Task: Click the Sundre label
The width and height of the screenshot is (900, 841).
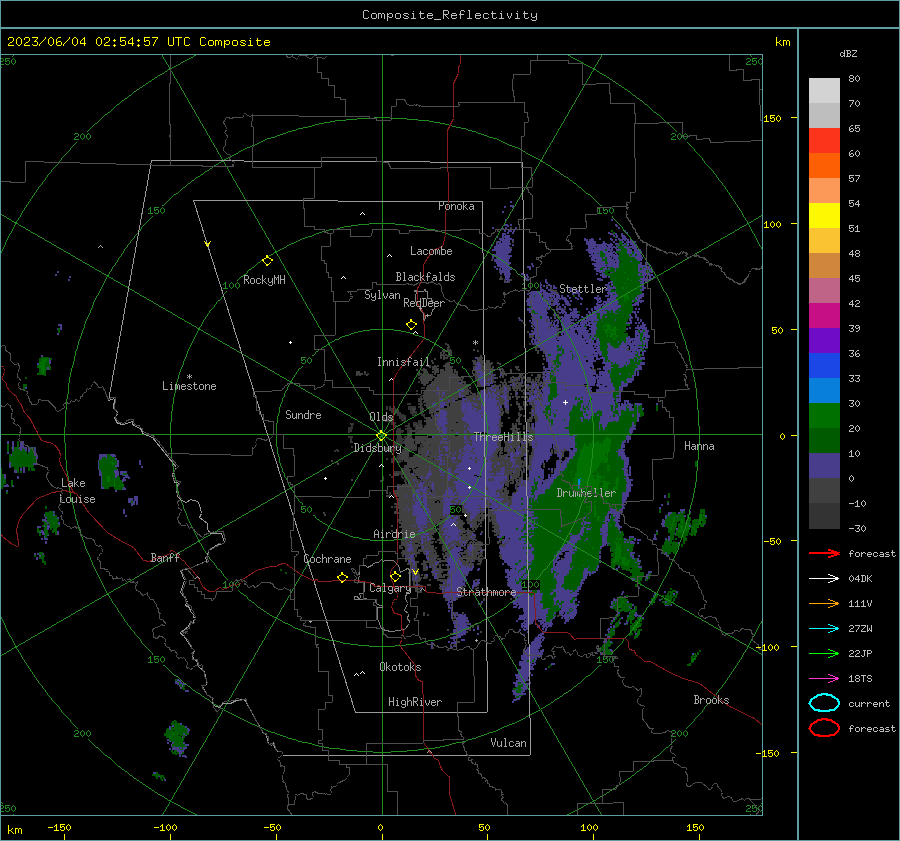Action: (x=303, y=414)
